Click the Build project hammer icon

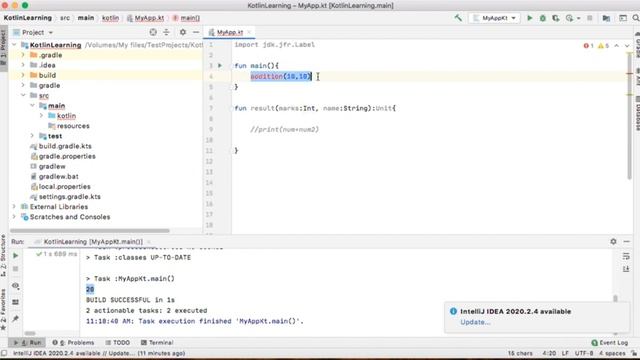pyautogui.click(x=458, y=18)
